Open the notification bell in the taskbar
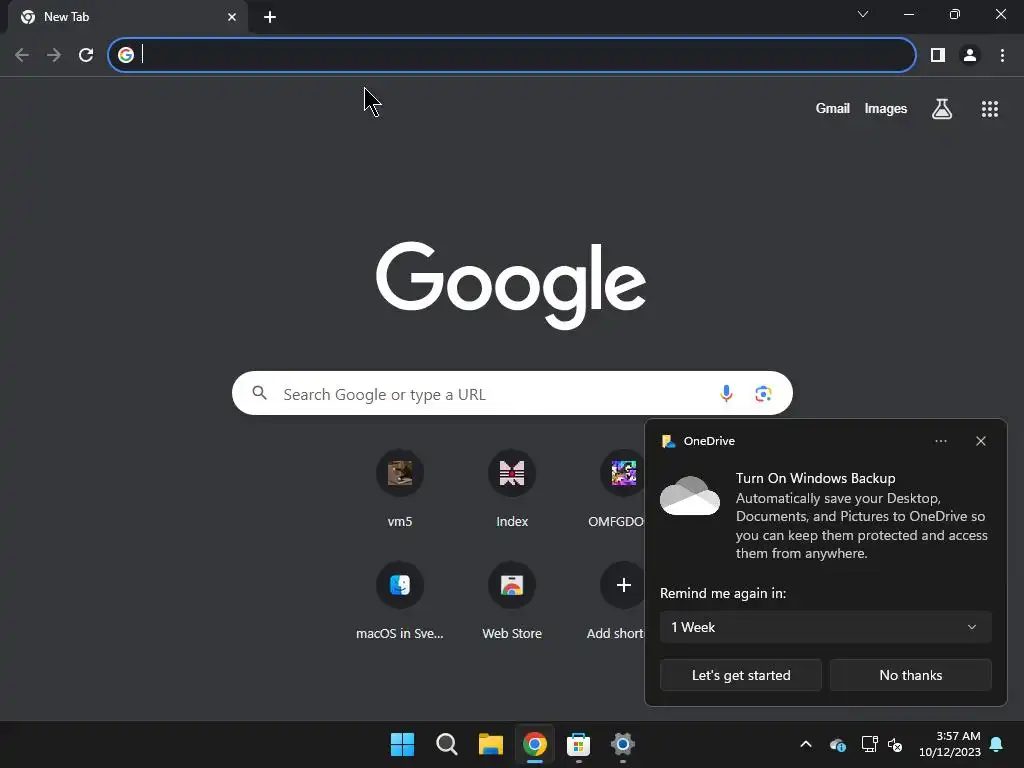This screenshot has width=1024, height=768. [996, 744]
